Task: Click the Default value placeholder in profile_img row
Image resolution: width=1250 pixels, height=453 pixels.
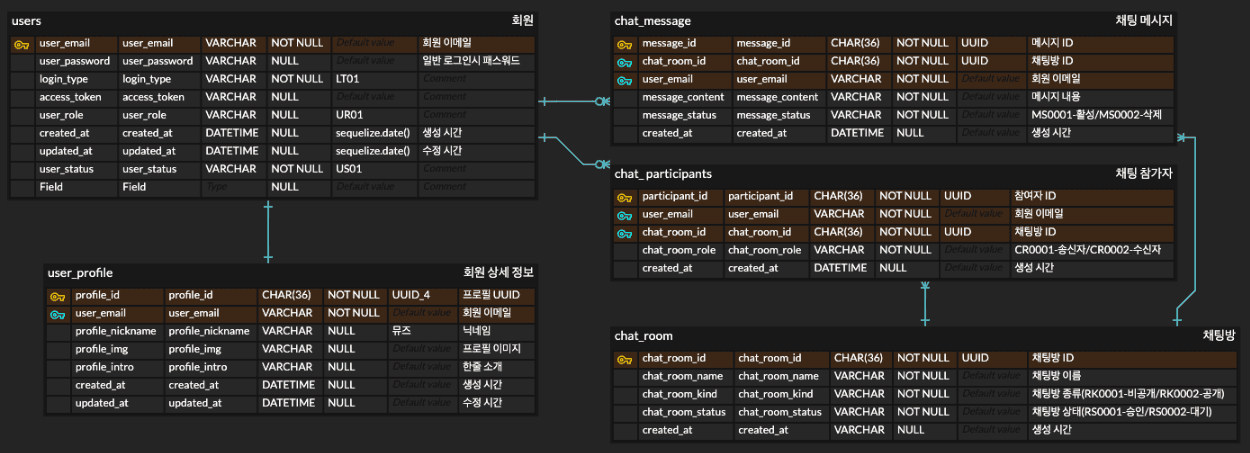Action: [423, 349]
